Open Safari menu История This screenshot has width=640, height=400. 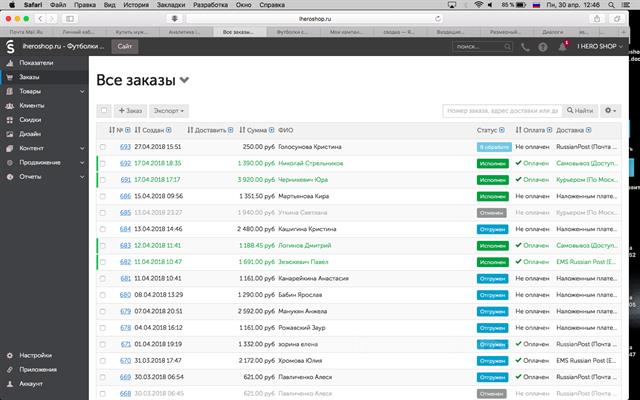[138, 5]
